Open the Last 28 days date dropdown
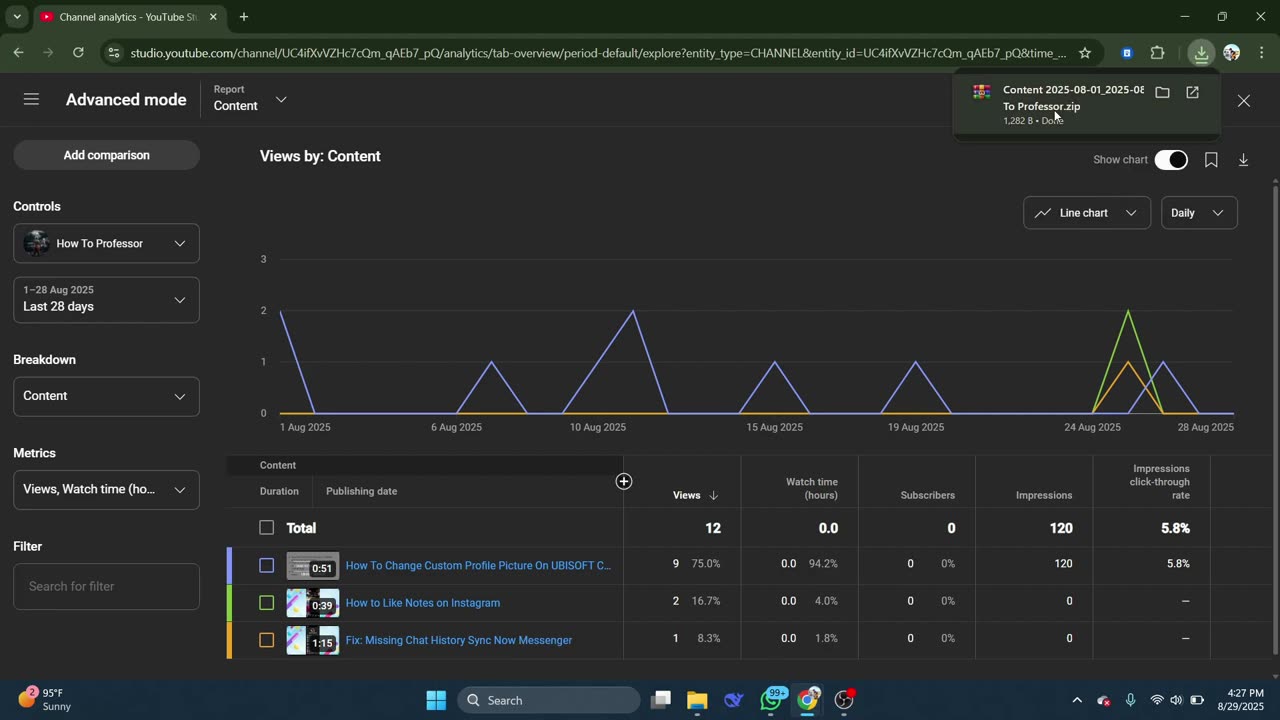Viewport: 1280px width, 720px height. 106,299
